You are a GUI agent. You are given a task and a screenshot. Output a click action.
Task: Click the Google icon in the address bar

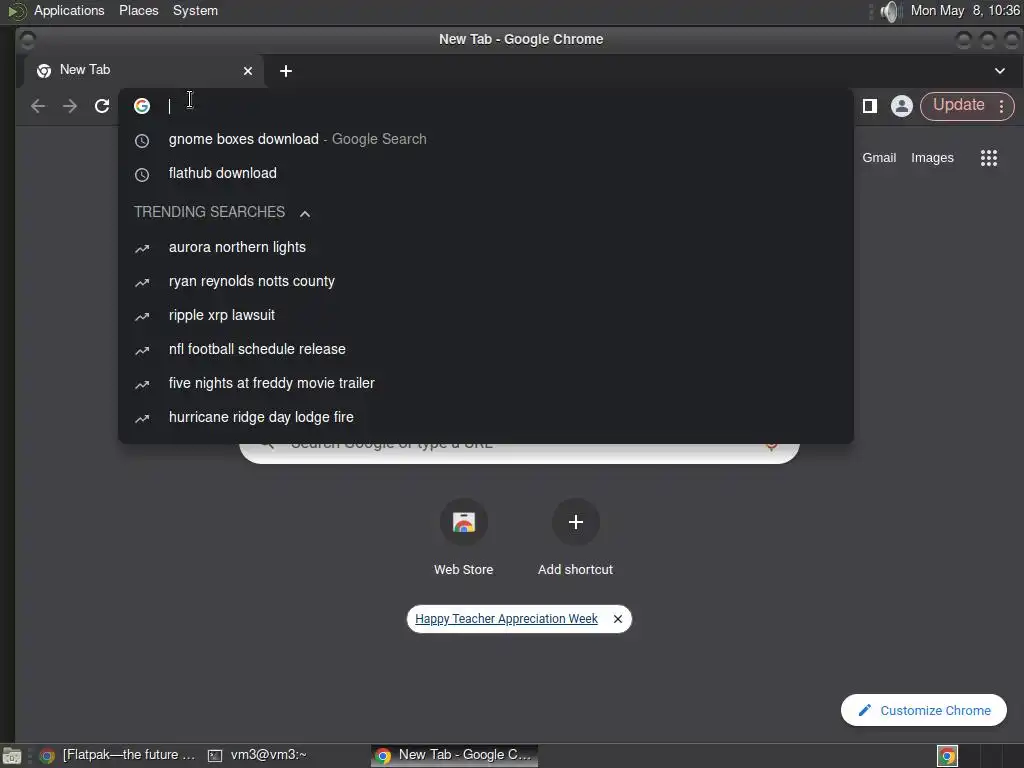point(142,106)
